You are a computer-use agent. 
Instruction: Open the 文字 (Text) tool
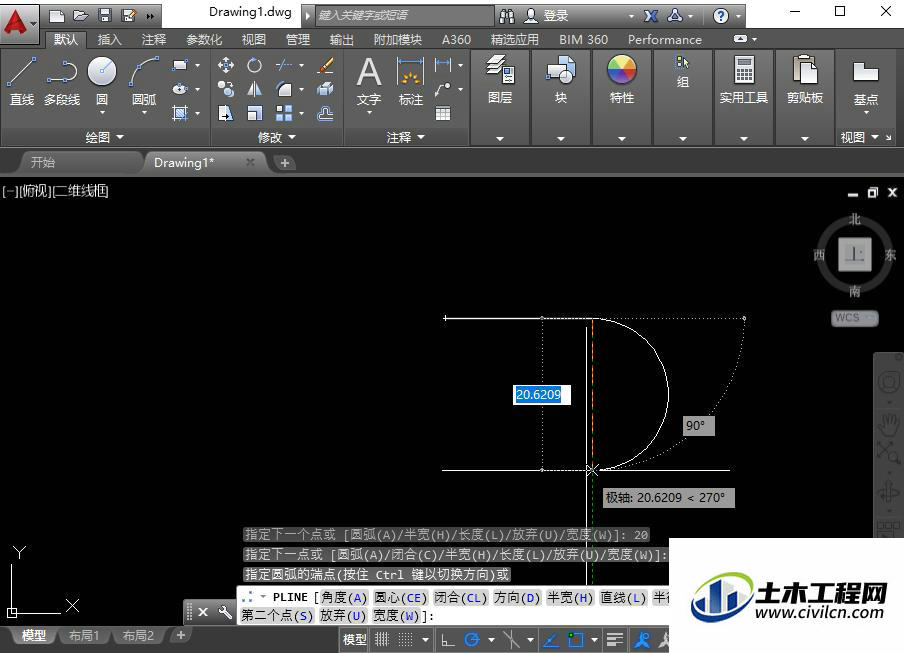pos(369,81)
